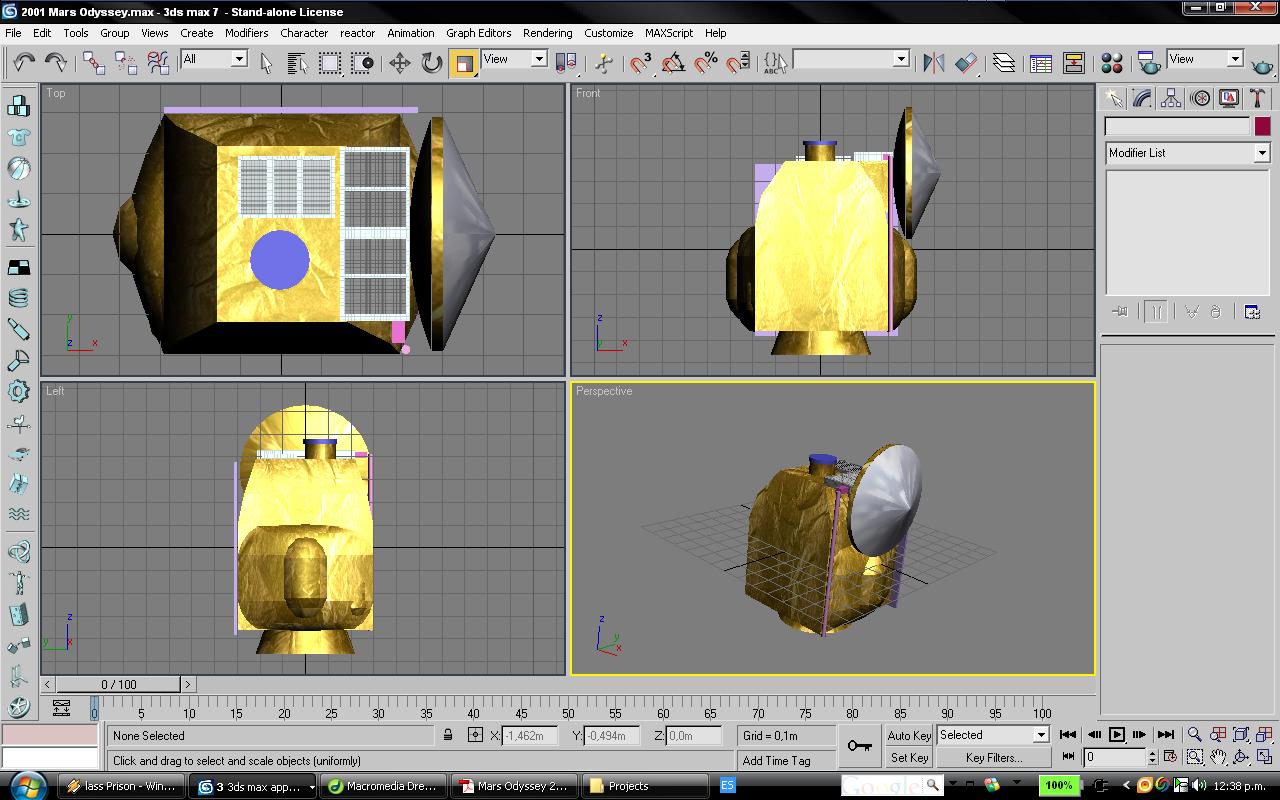Open the Curve Editor
Image resolution: width=1280 pixels, height=800 pixels.
[1041, 63]
